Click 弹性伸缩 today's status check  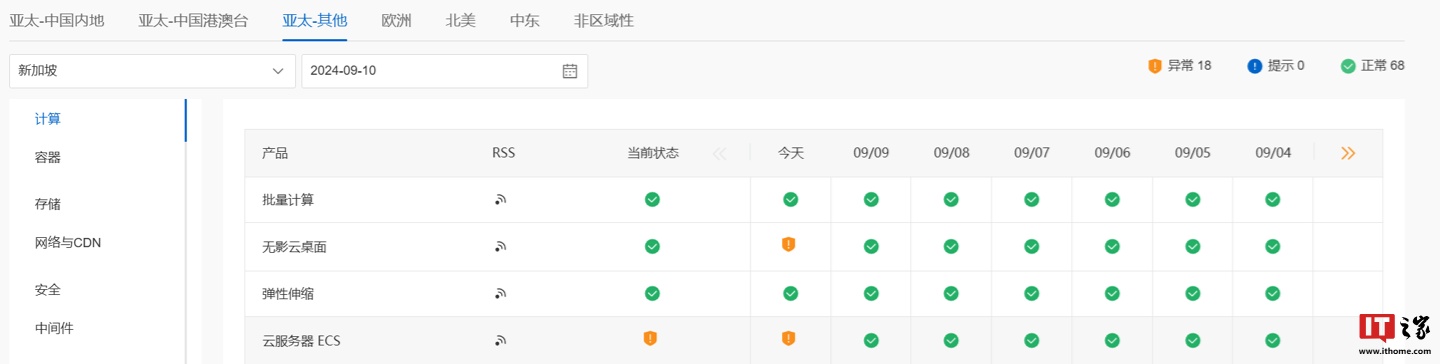(x=791, y=293)
